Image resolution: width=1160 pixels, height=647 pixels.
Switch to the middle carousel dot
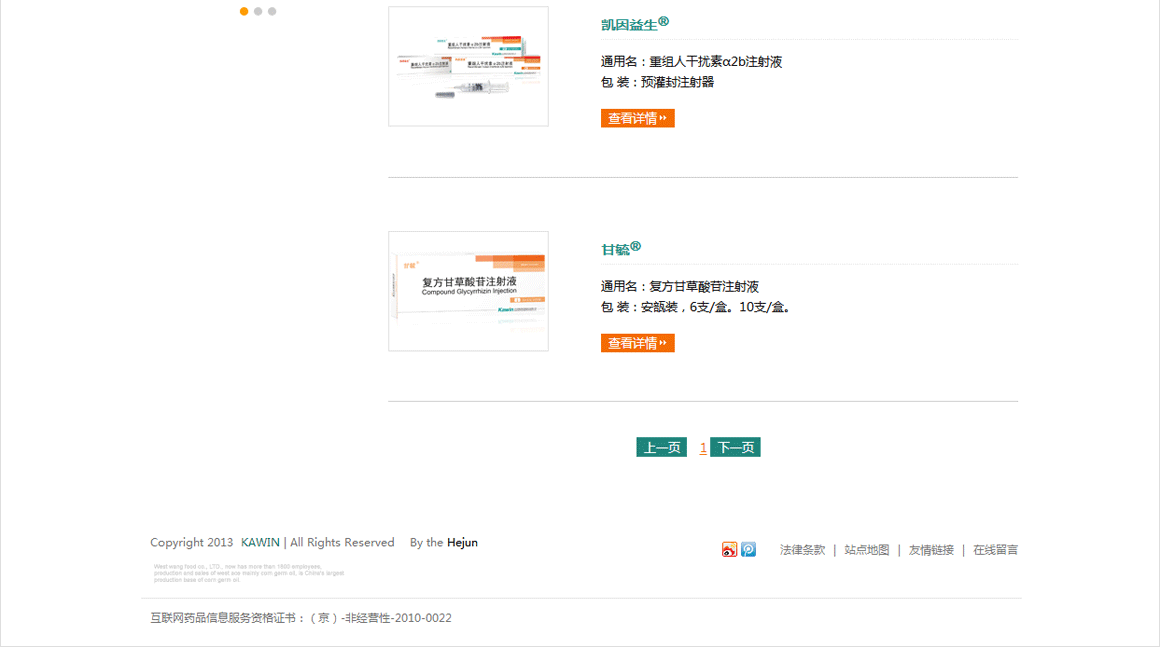[x=258, y=11]
